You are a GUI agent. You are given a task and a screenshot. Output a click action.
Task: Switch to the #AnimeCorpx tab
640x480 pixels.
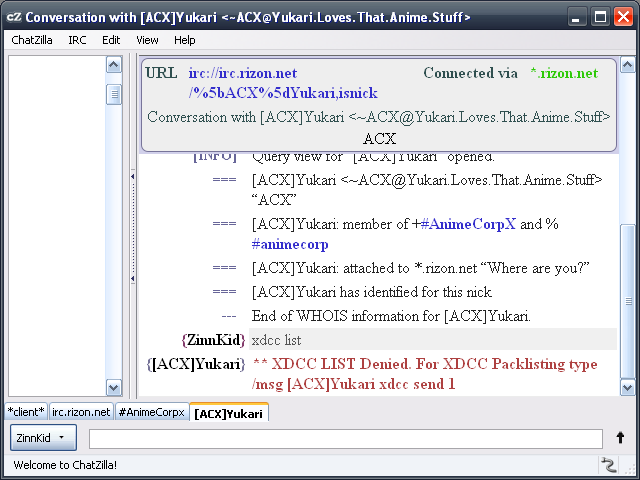(150, 412)
